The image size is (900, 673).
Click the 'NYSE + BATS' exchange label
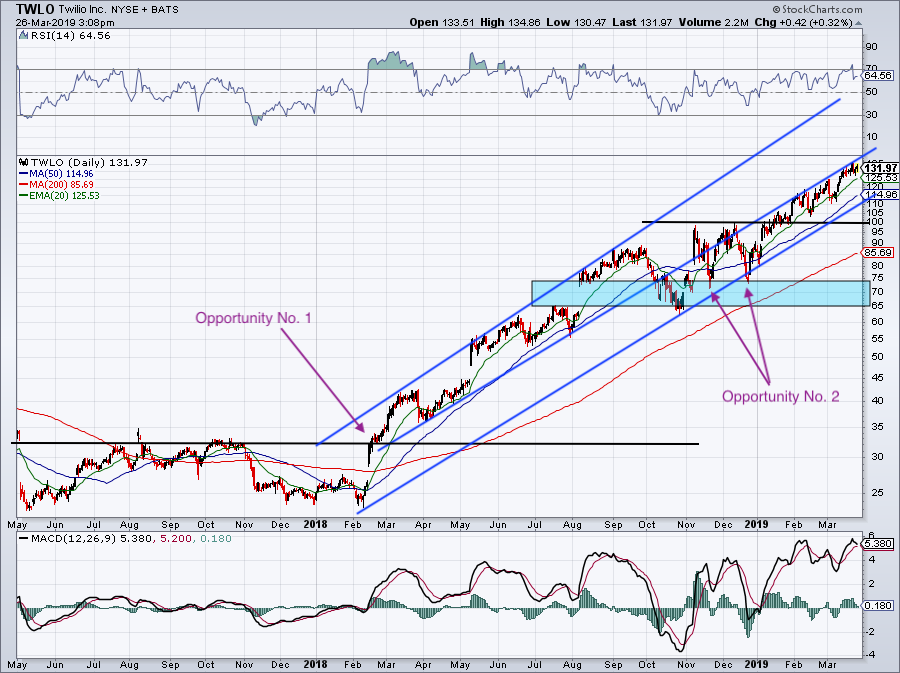[x=147, y=10]
